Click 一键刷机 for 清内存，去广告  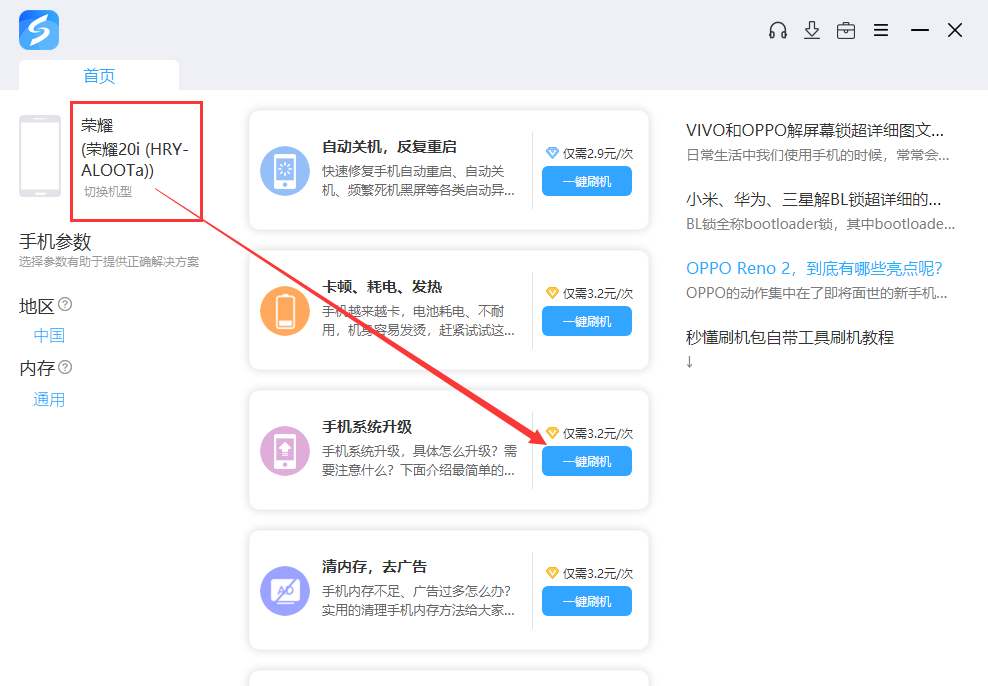click(587, 601)
